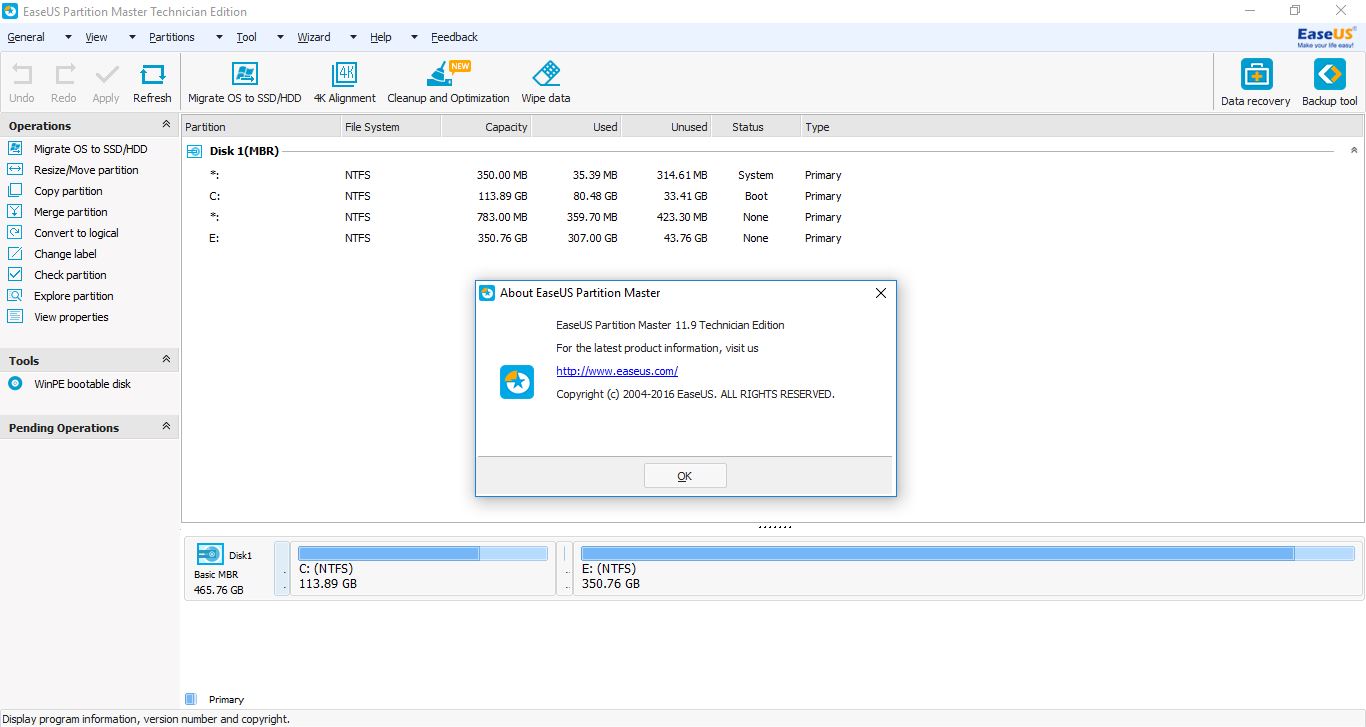Open the Wizard menu

[x=314, y=37]
